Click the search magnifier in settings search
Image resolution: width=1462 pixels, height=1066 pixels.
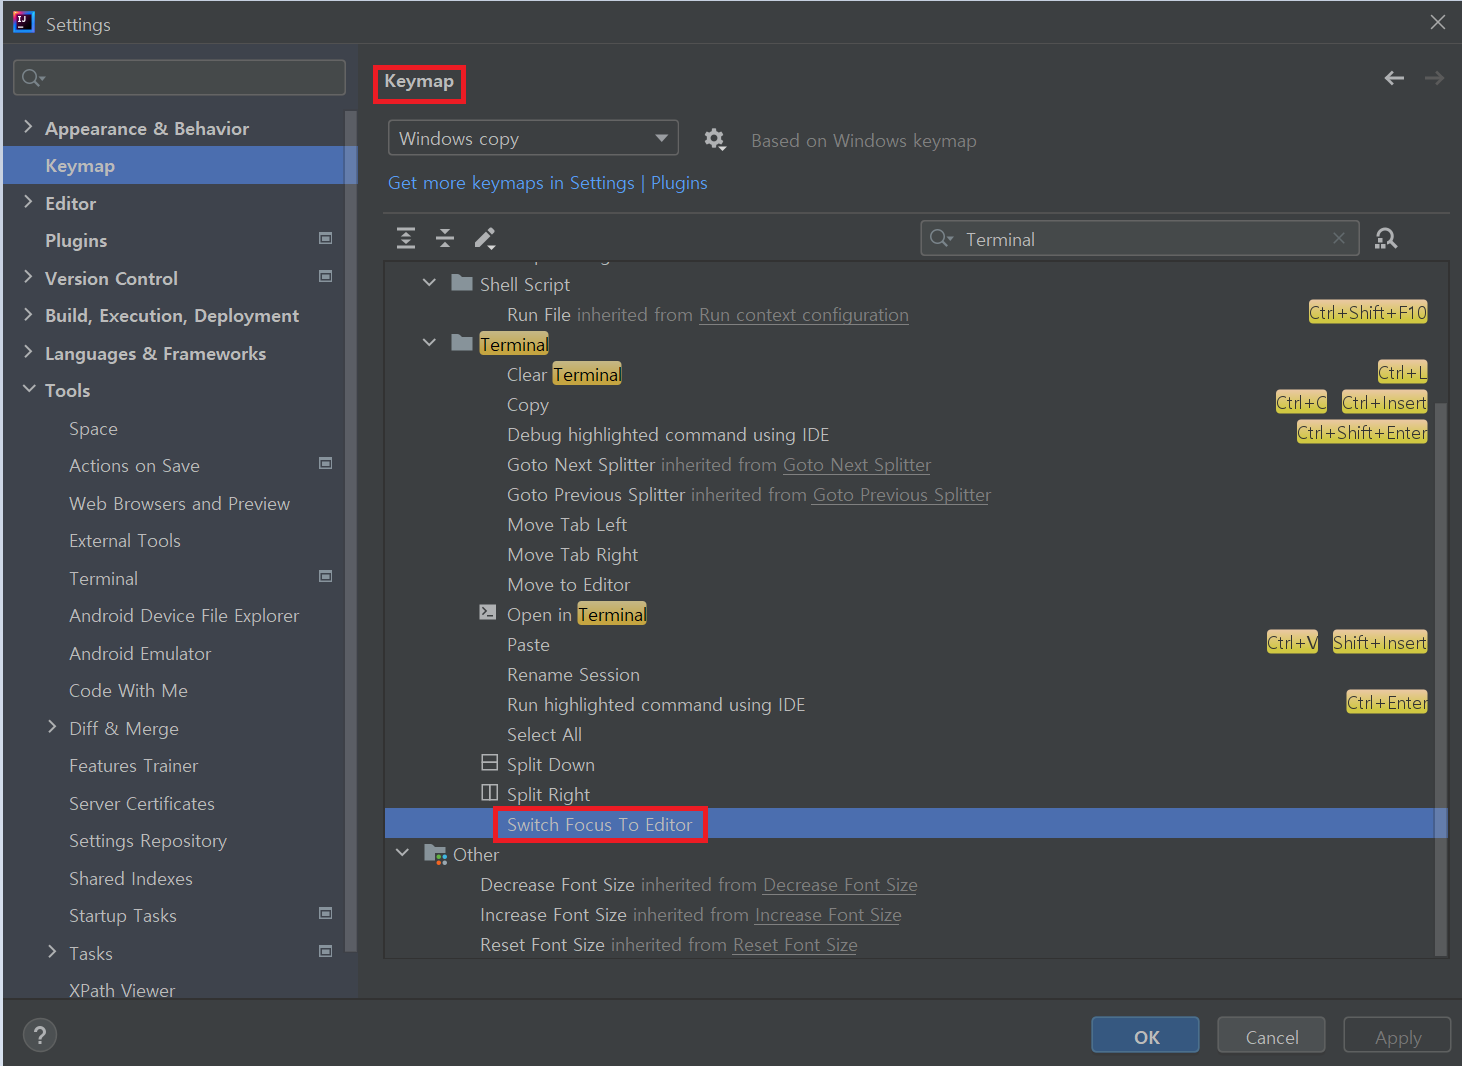tap(33, 77)
